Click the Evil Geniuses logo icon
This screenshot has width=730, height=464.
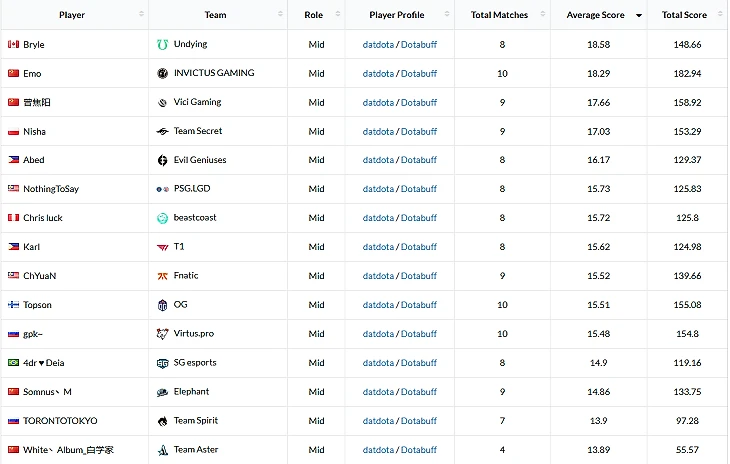coord(163,161)
